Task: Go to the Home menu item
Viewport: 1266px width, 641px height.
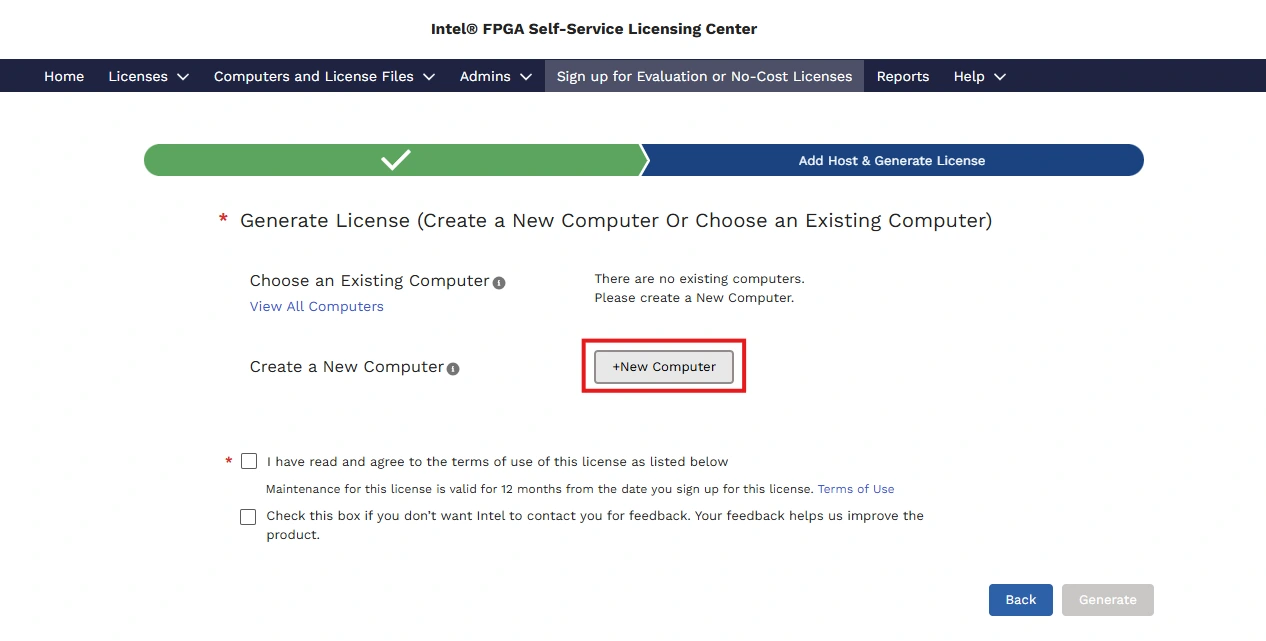Action: coord(64,76)
